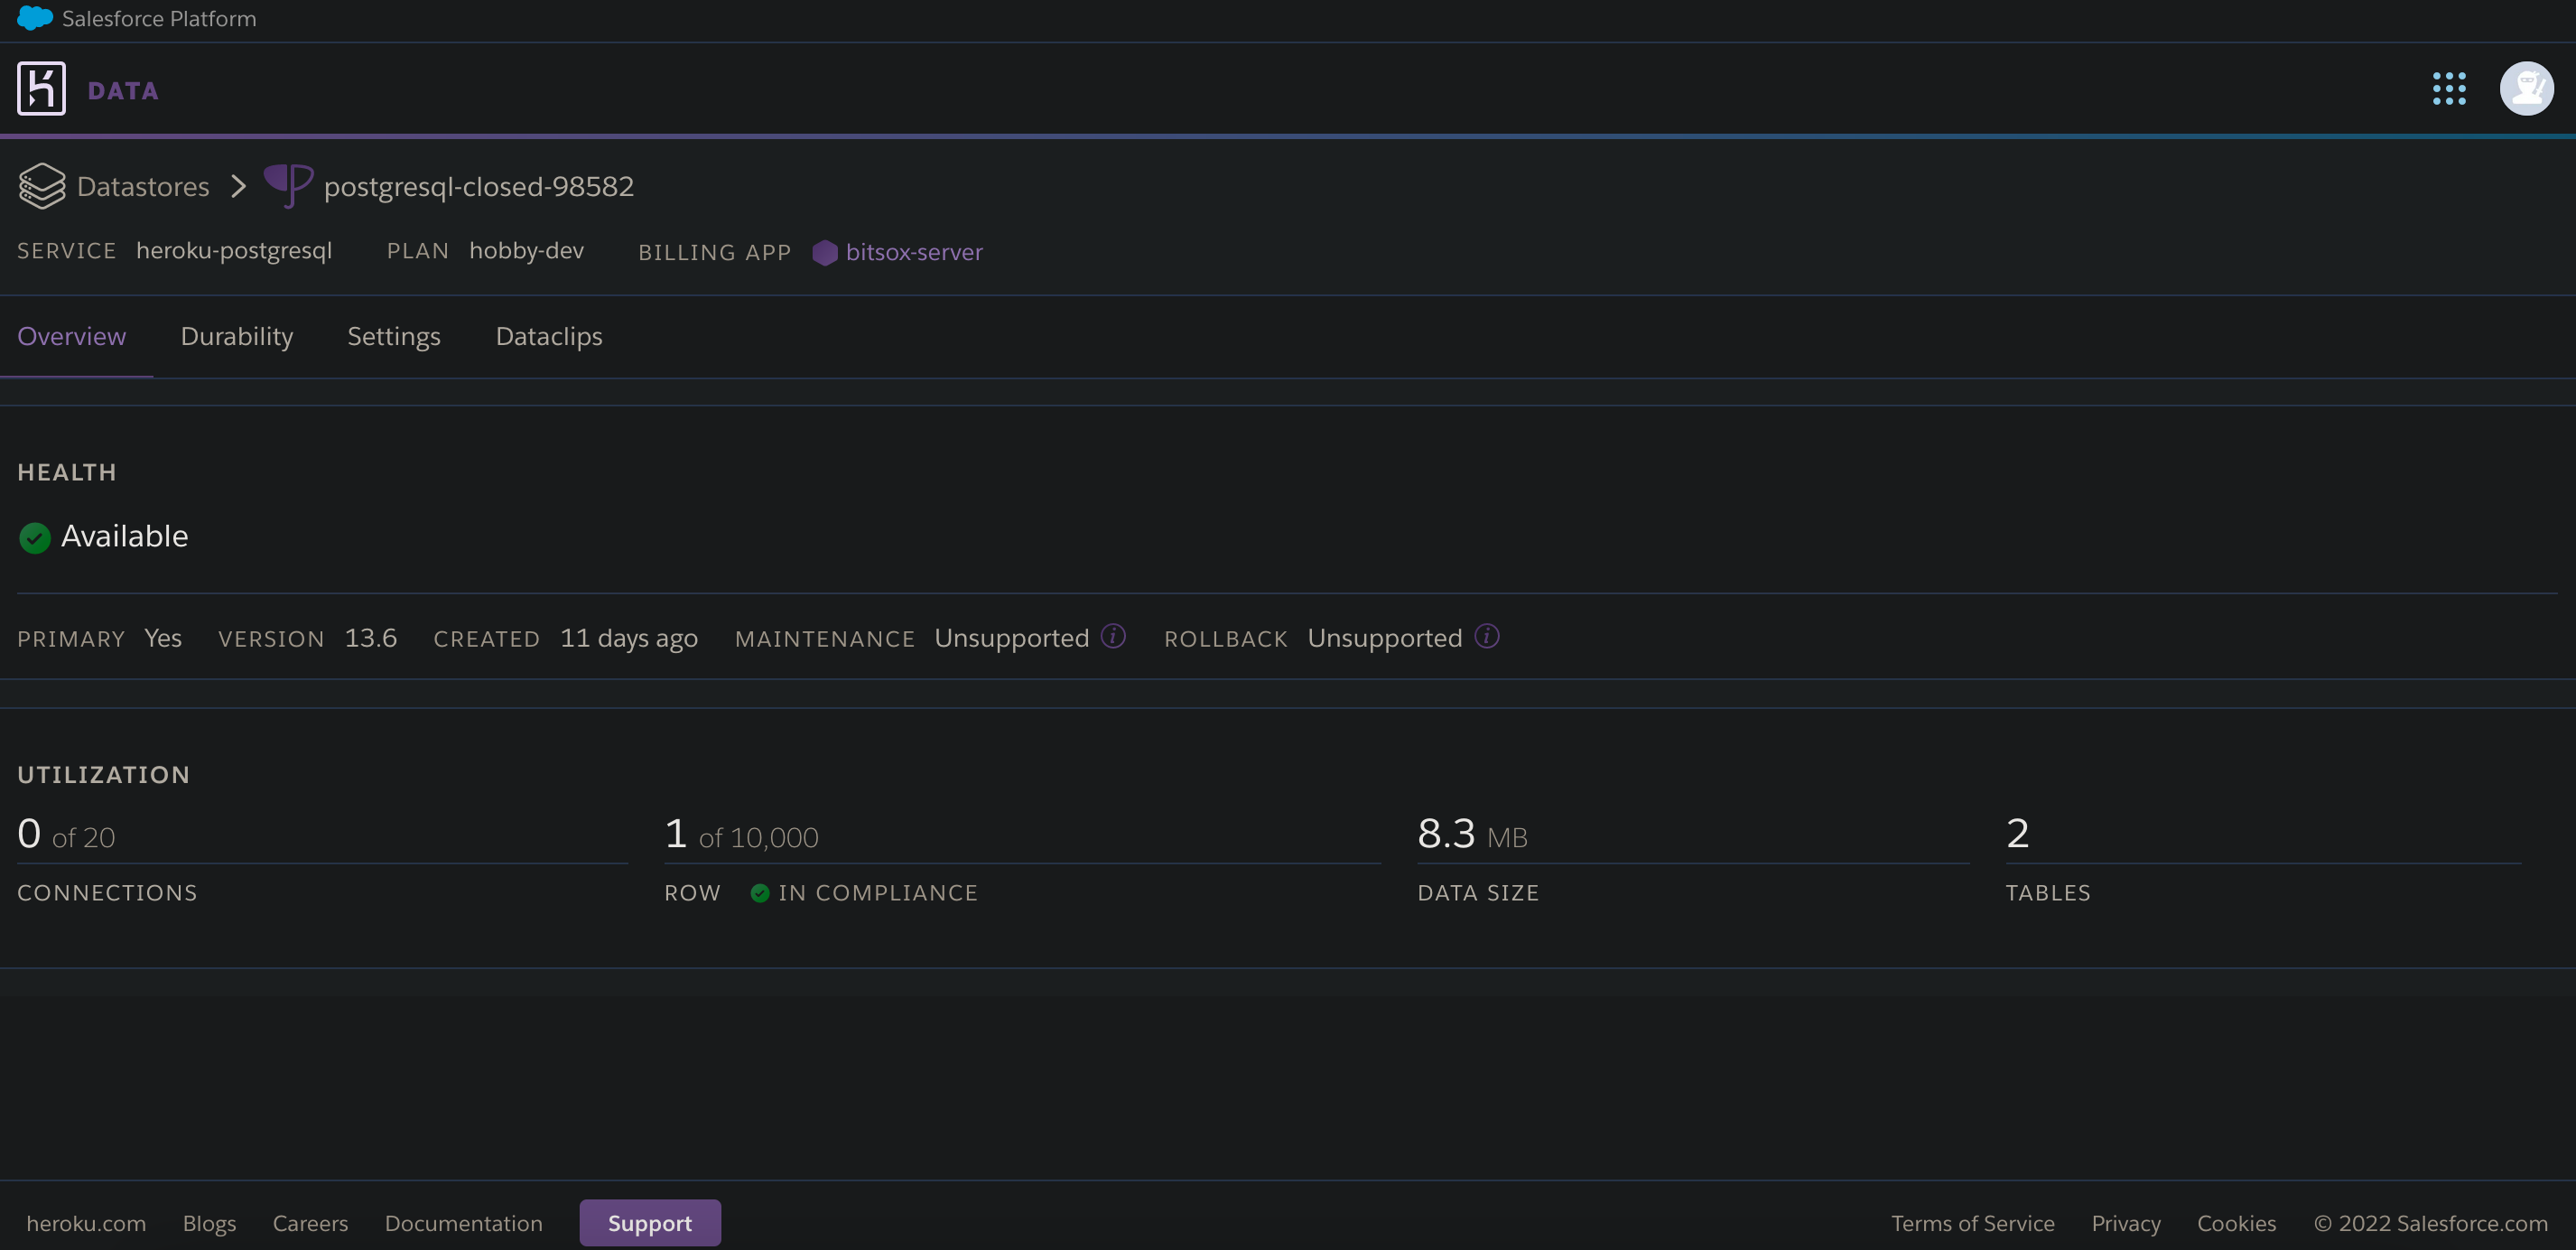
Task: Open the Documentation footer link
Action: [464, 1223]
